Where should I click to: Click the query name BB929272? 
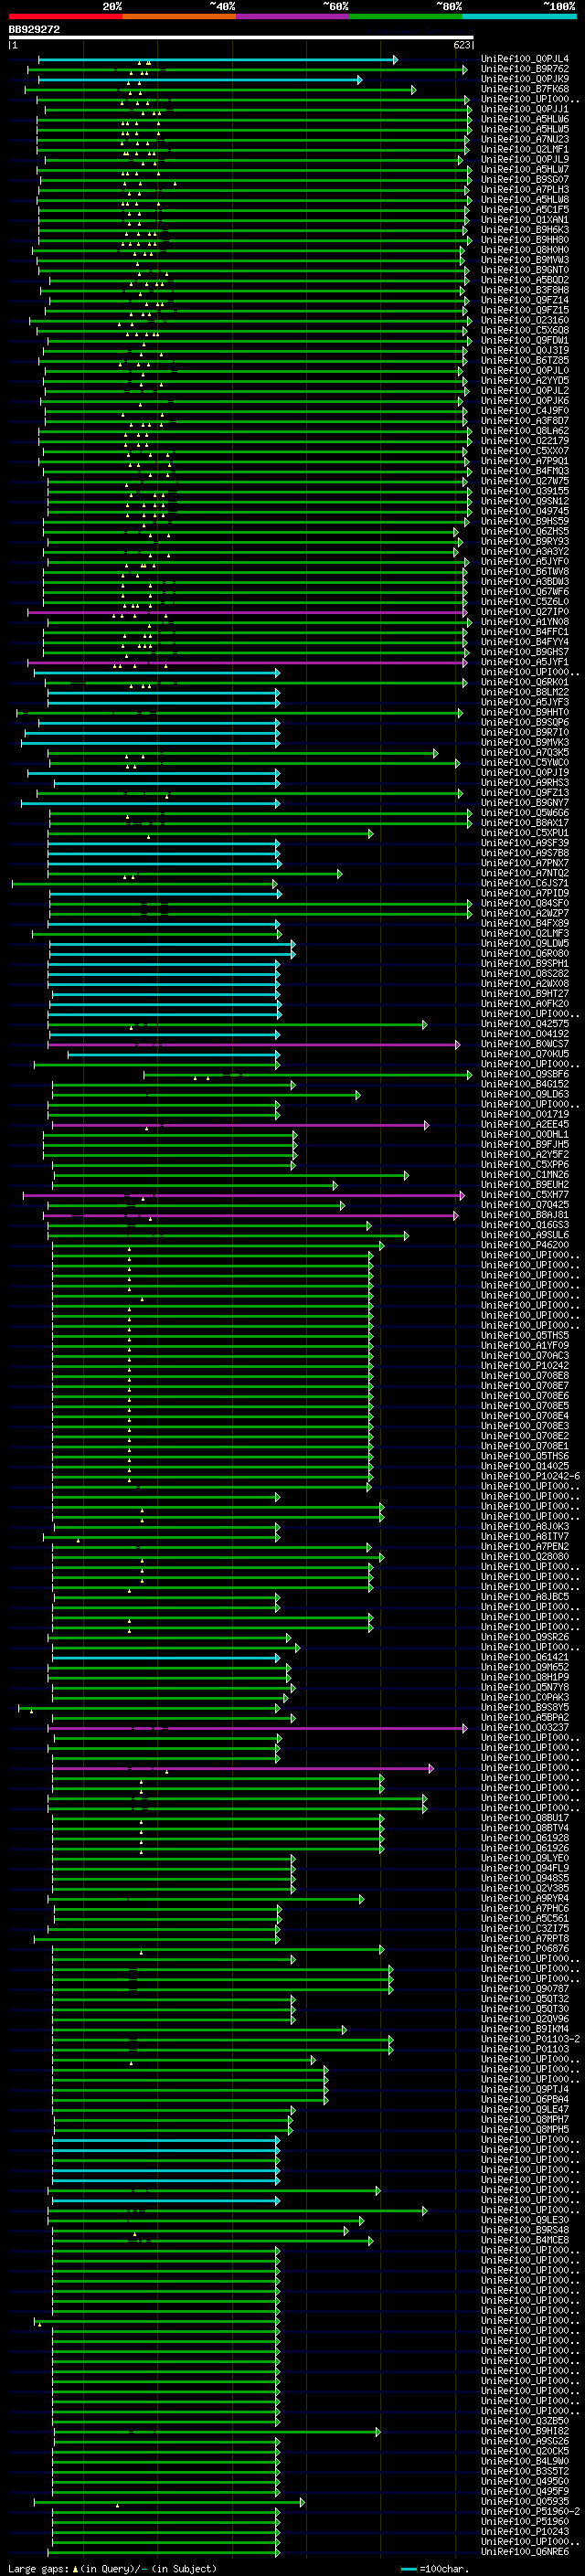coord(35,30)
